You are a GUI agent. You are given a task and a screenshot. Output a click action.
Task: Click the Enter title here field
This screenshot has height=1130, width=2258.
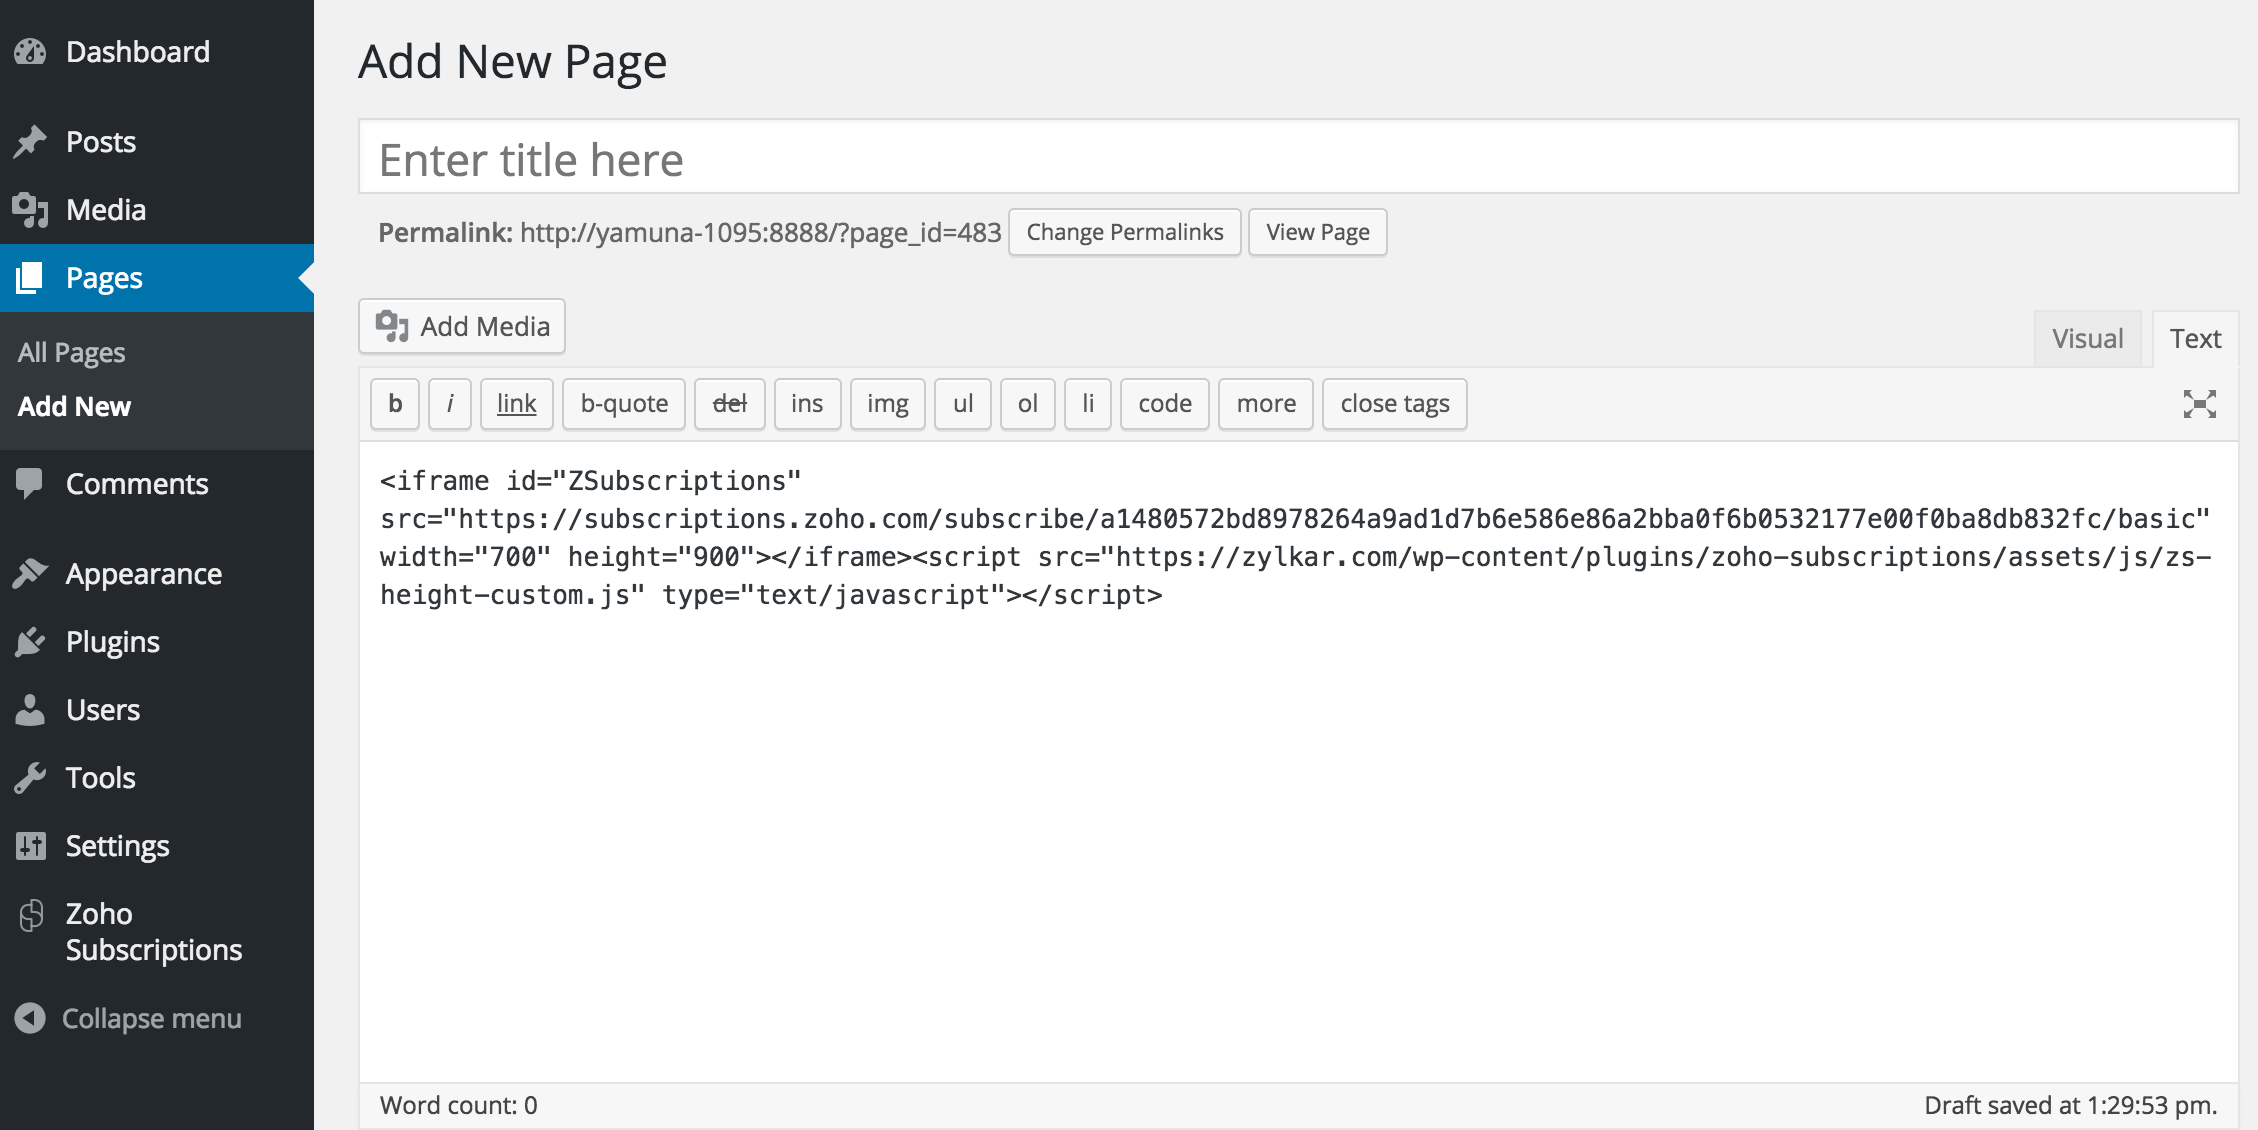coord(1298,158)
